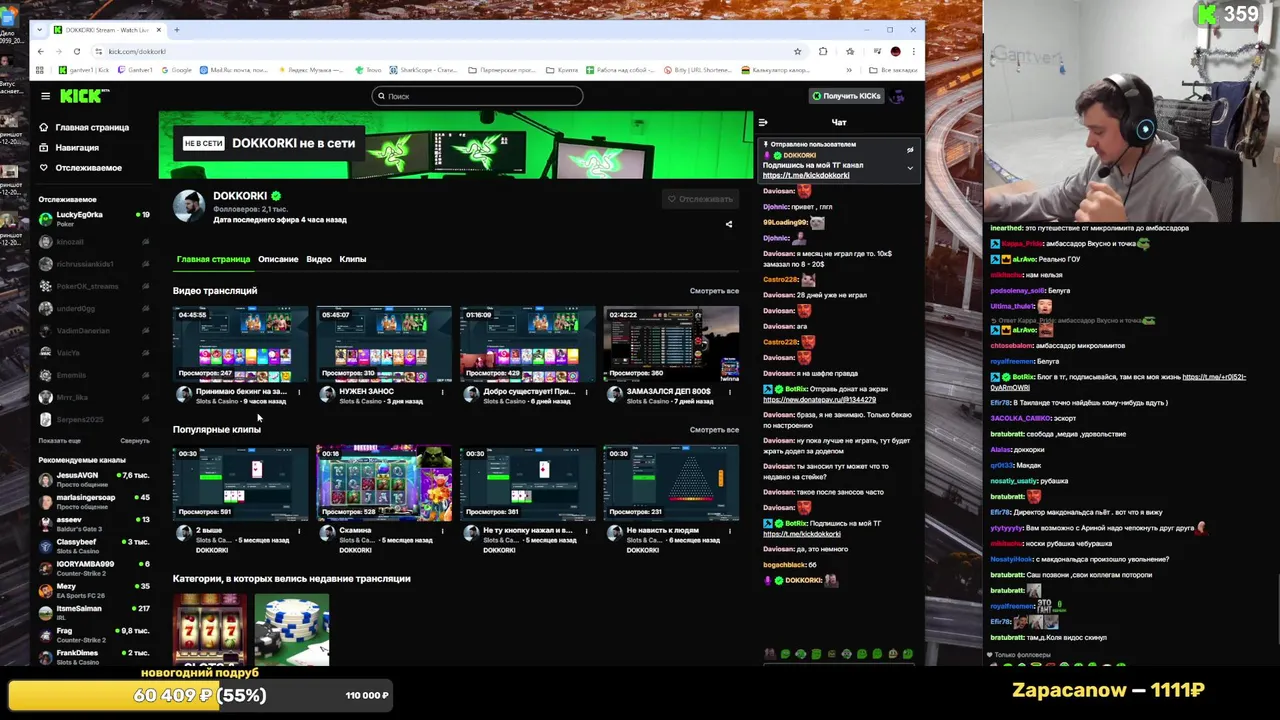The height and width of the screenshot is (720, 1280).
Task: Click Свернуть under followed channels
Action: [135, 441]
